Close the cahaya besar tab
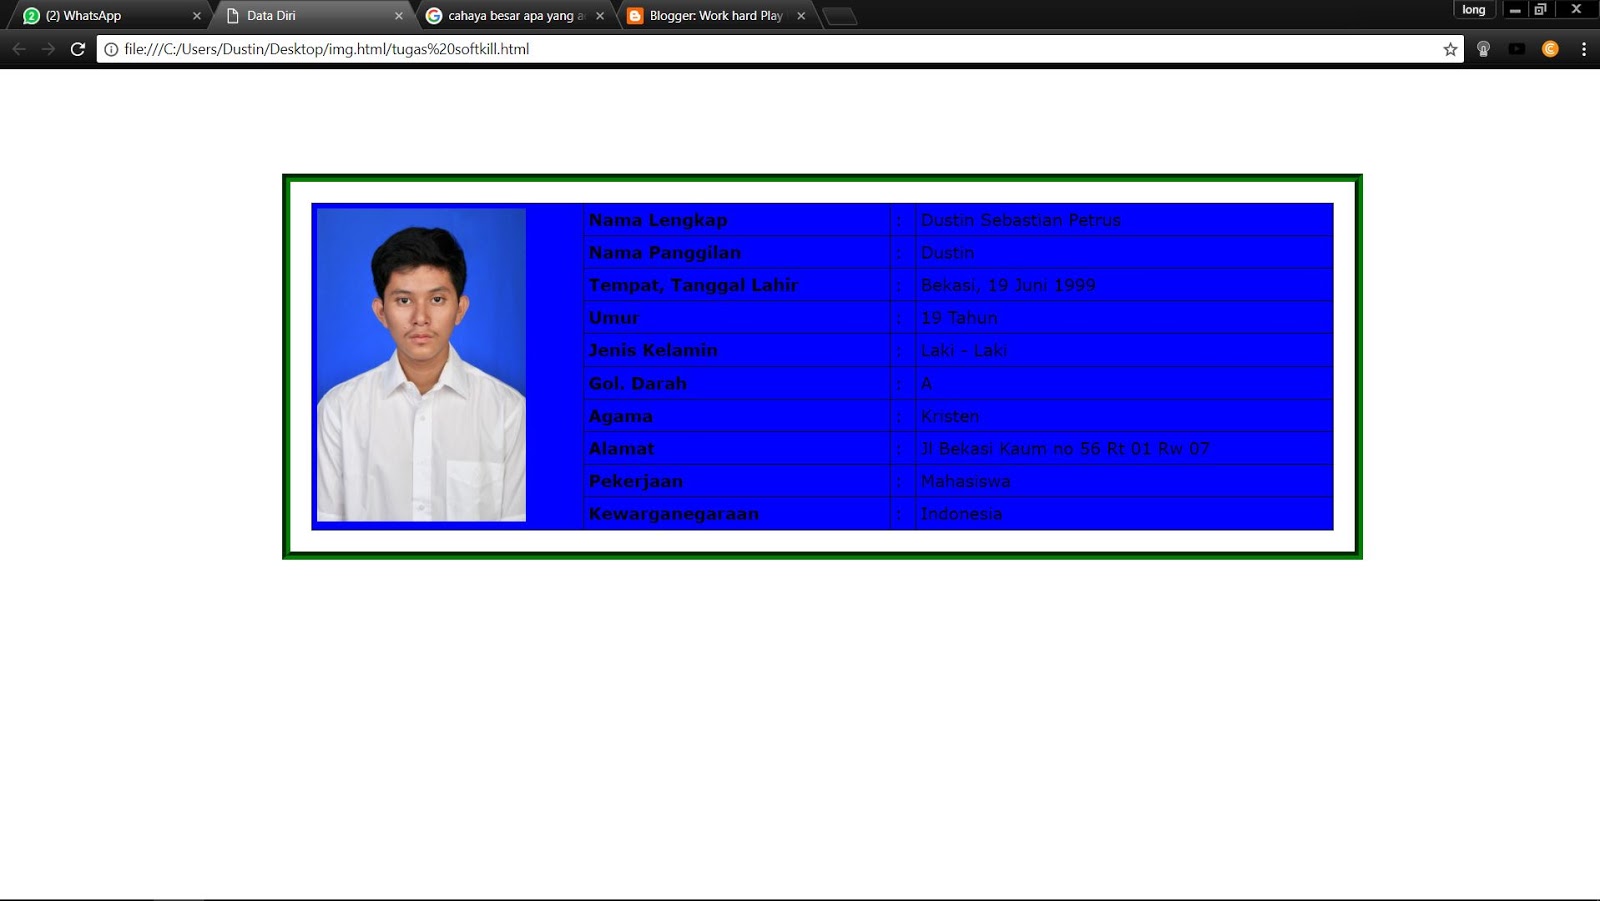Screen dimensions: 1600x901 599,15
